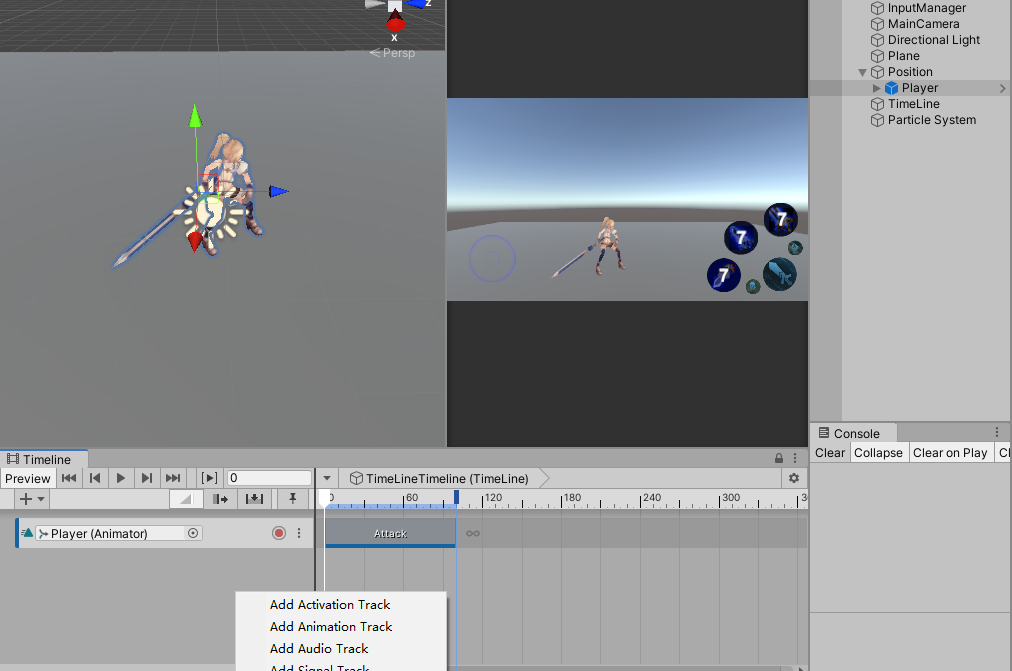Open the add track plus dropdown
This screenshot has height=671, width=1012.
tap(31, 499)
